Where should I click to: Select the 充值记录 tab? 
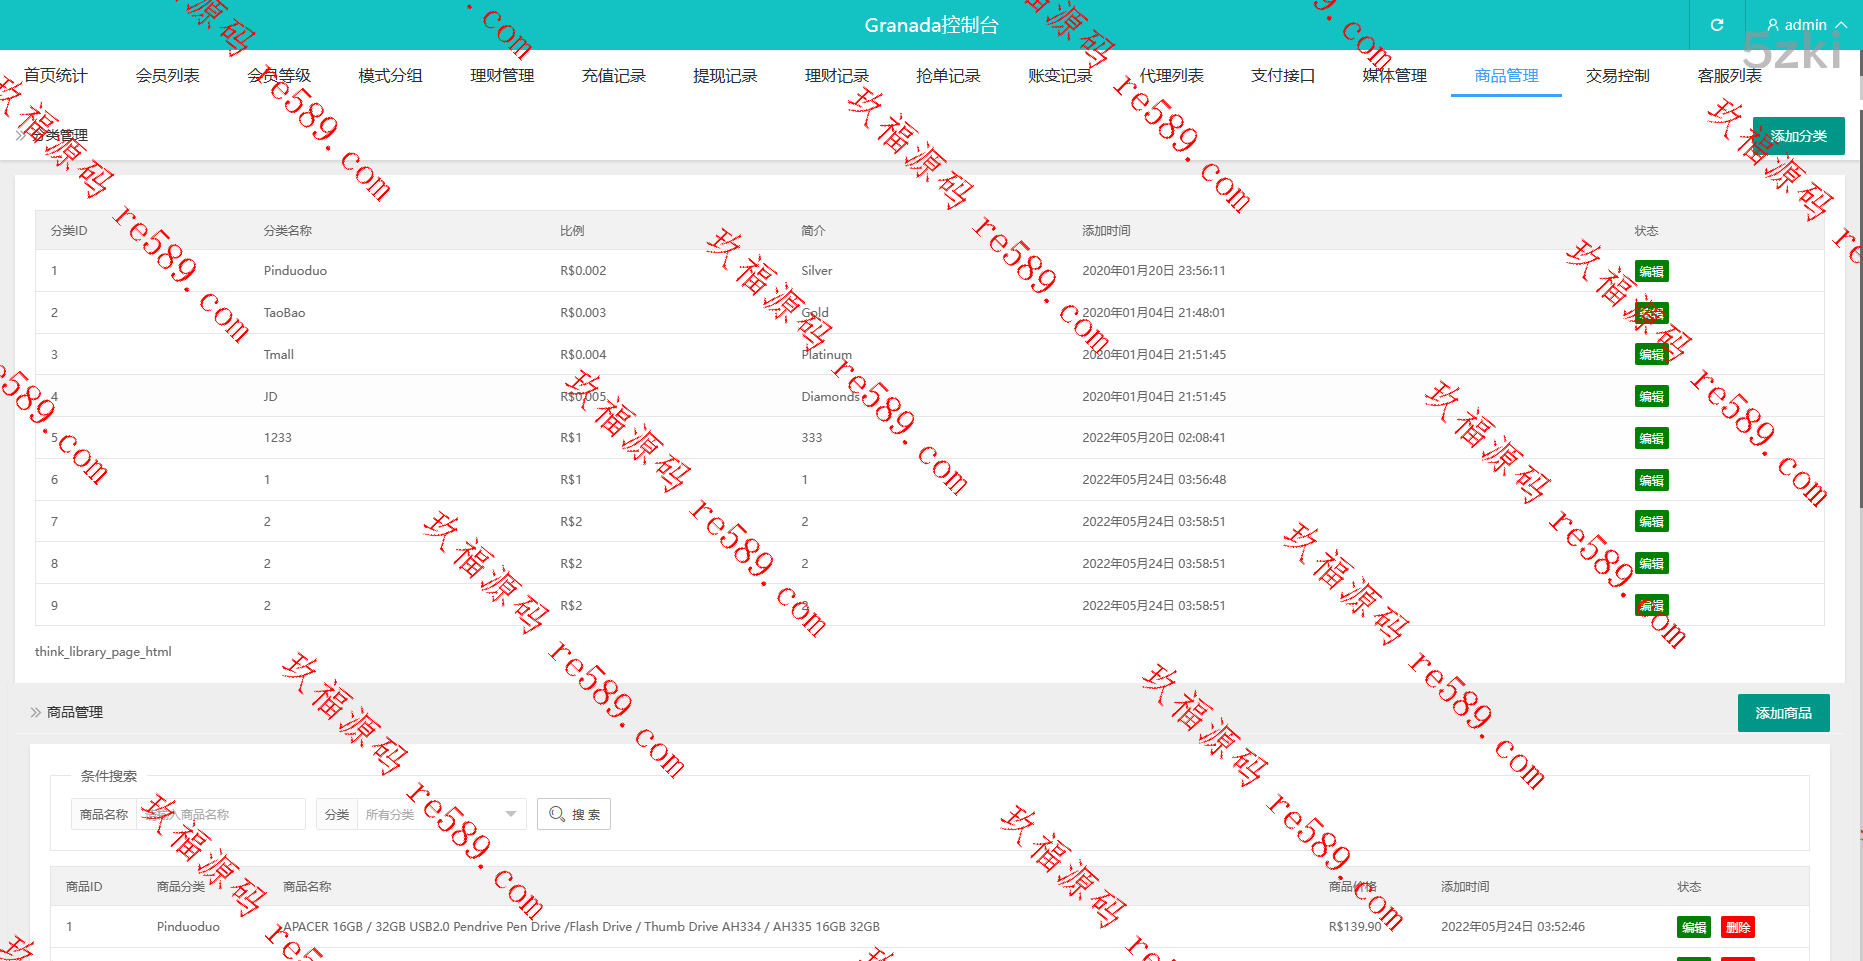(x=613, y=76)
